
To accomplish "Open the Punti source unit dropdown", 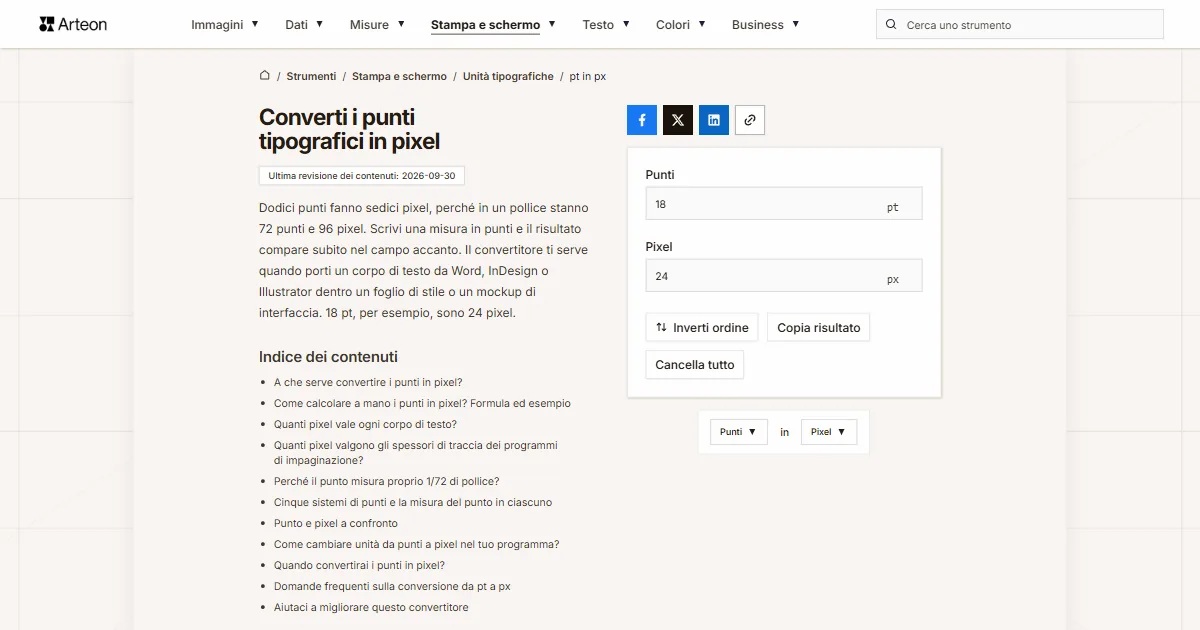I will click(x=739, y=432).
